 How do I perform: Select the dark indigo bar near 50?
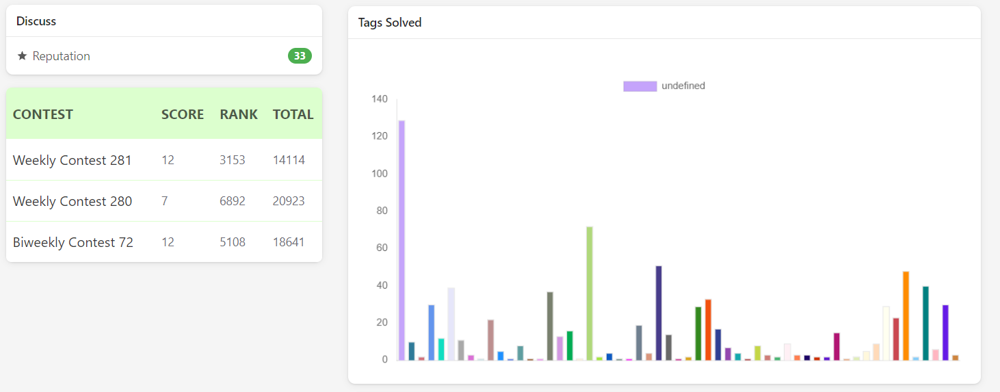point(659,313)
